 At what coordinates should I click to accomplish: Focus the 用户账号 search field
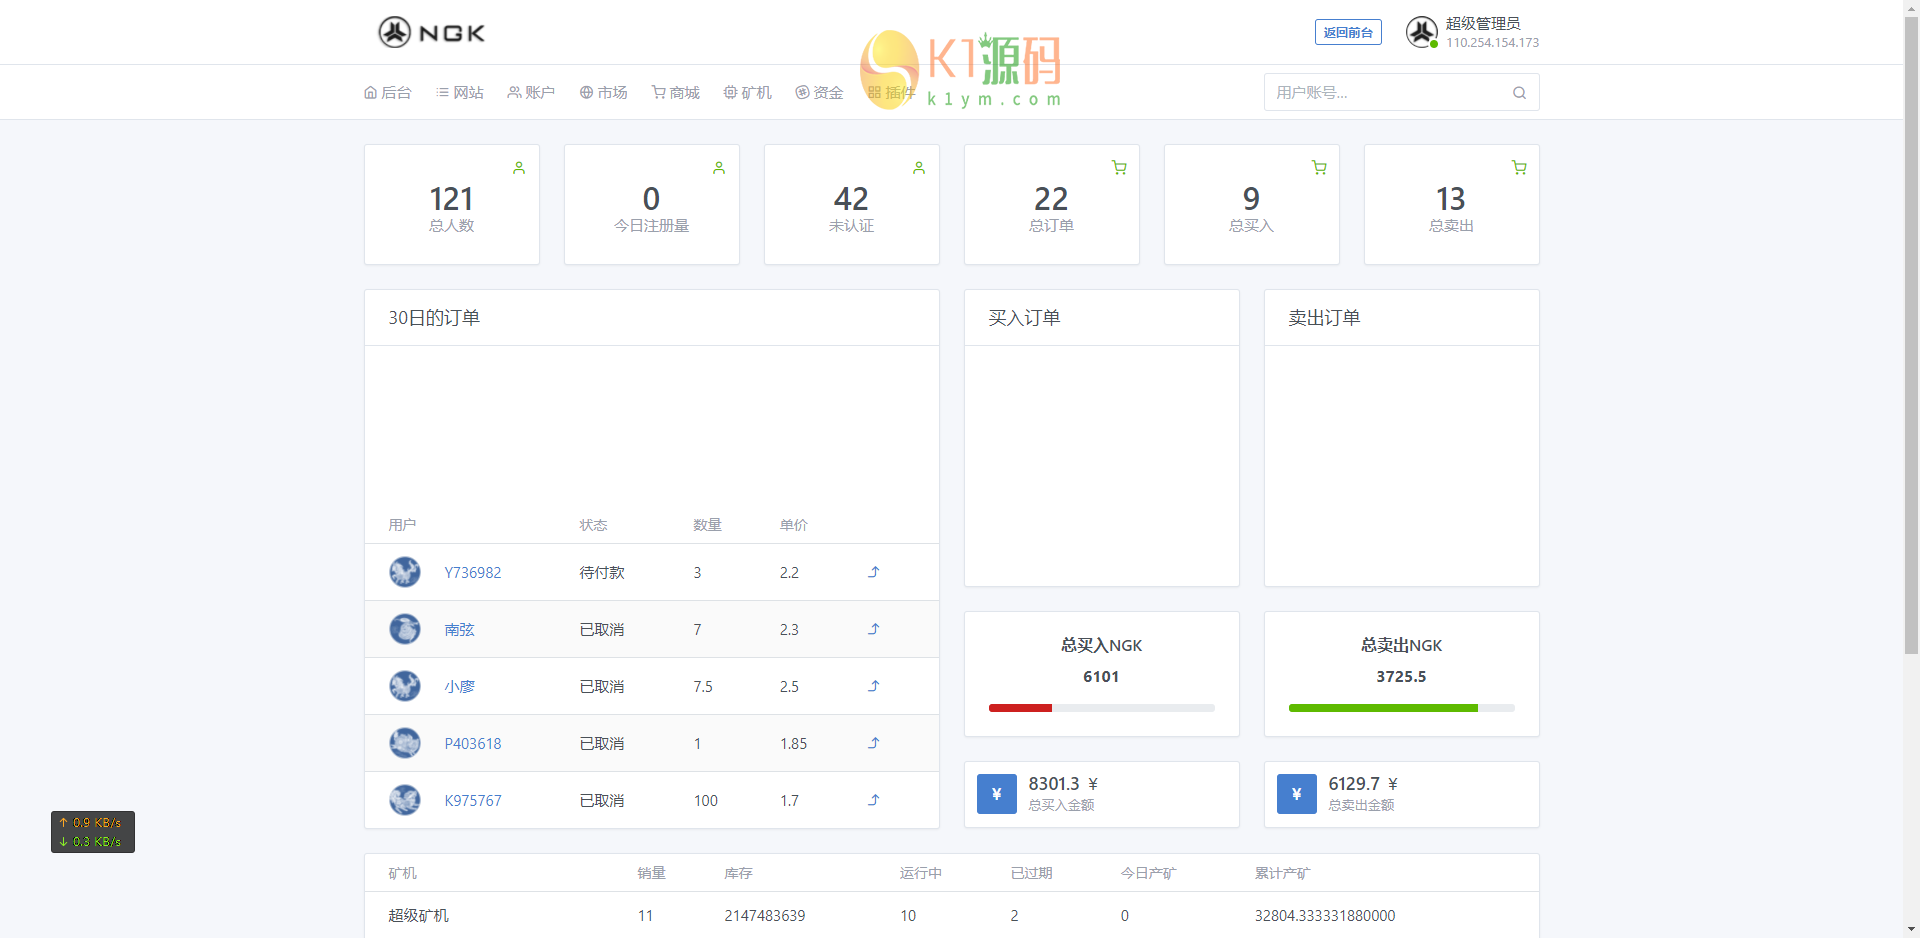tap(1388, 93)
